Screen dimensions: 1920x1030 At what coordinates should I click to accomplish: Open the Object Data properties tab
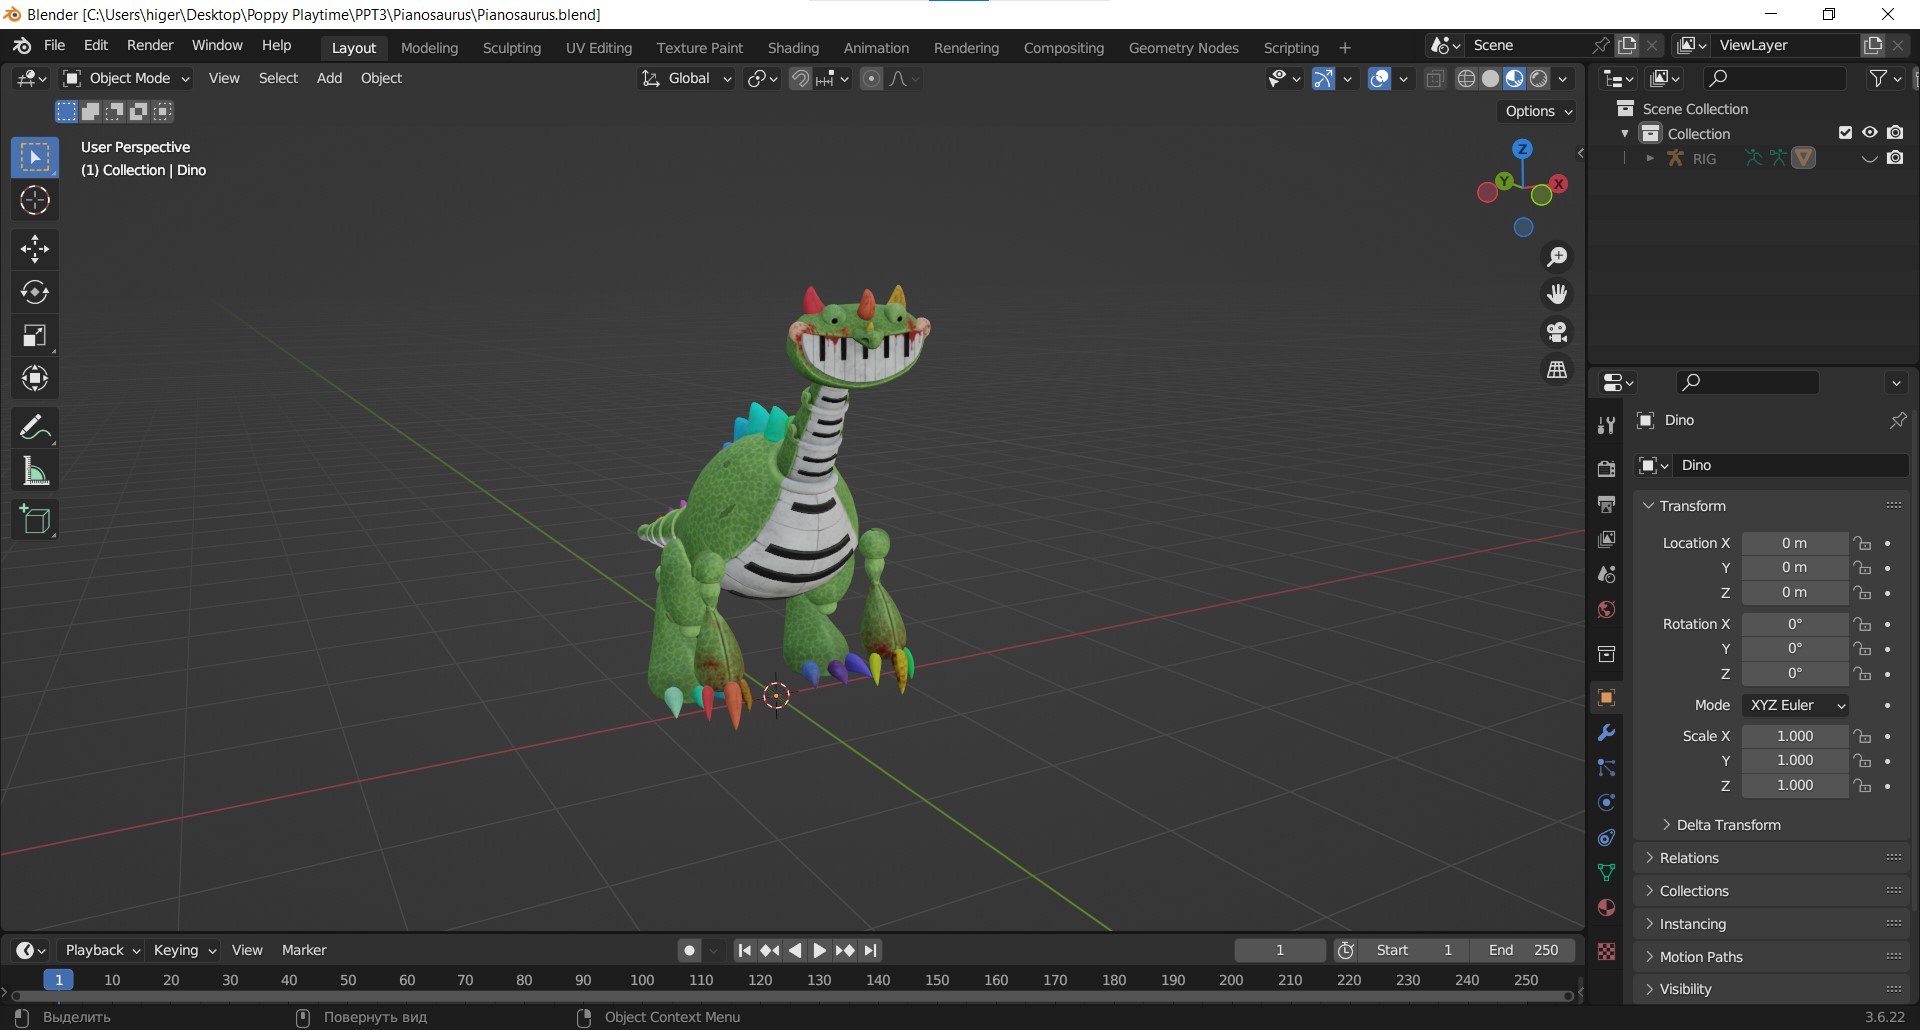coord(1606,873)
